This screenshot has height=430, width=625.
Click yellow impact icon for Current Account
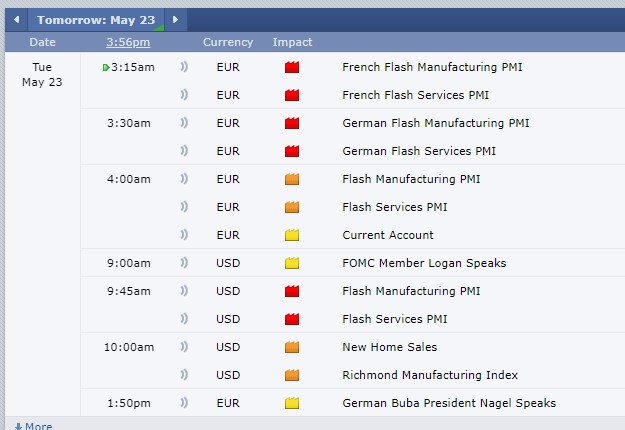click(292, 235)
